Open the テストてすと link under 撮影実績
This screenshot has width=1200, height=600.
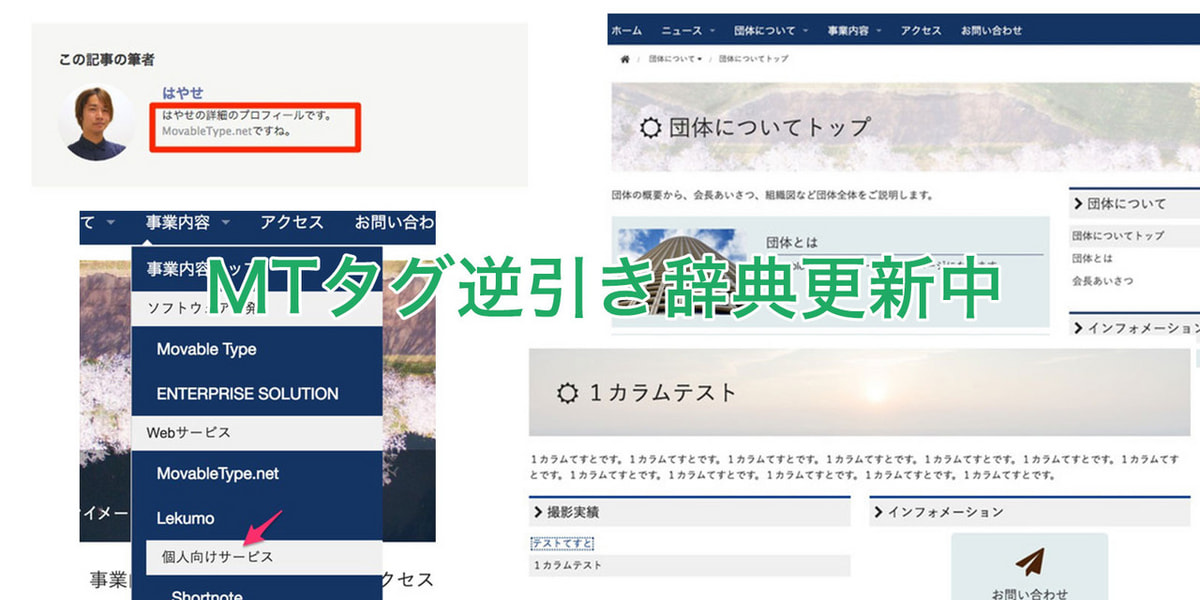pos(562,543)
